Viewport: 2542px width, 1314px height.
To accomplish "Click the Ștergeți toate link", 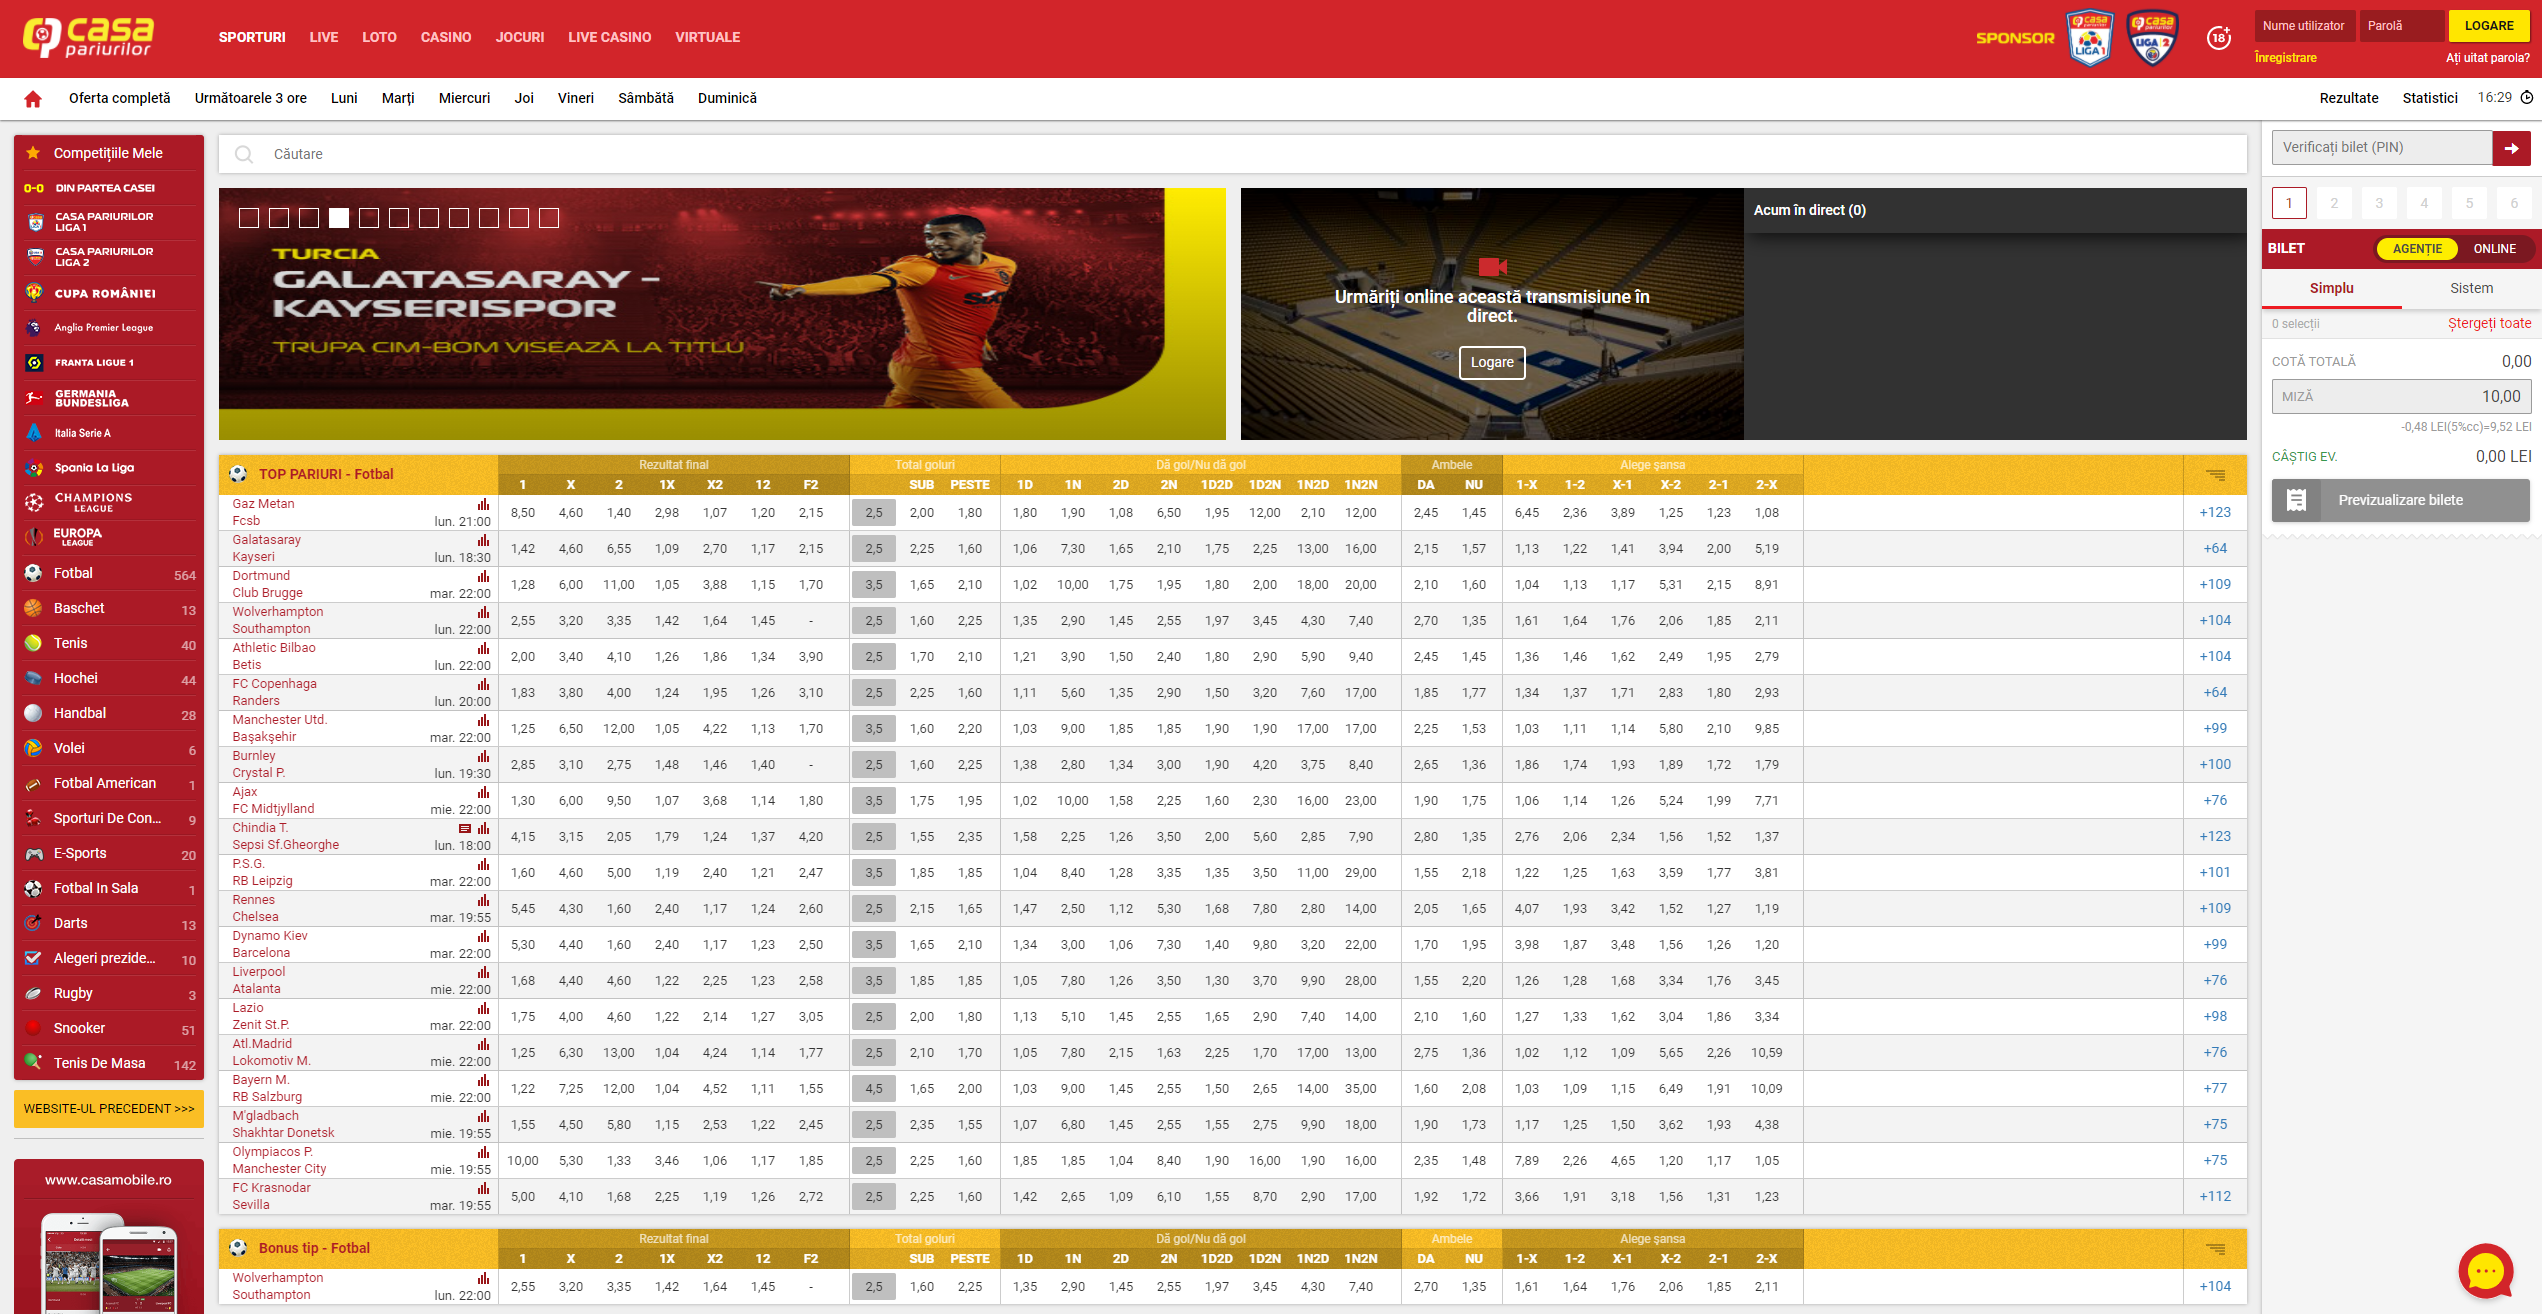I will pyautogui.click(x=2488, y=323).
